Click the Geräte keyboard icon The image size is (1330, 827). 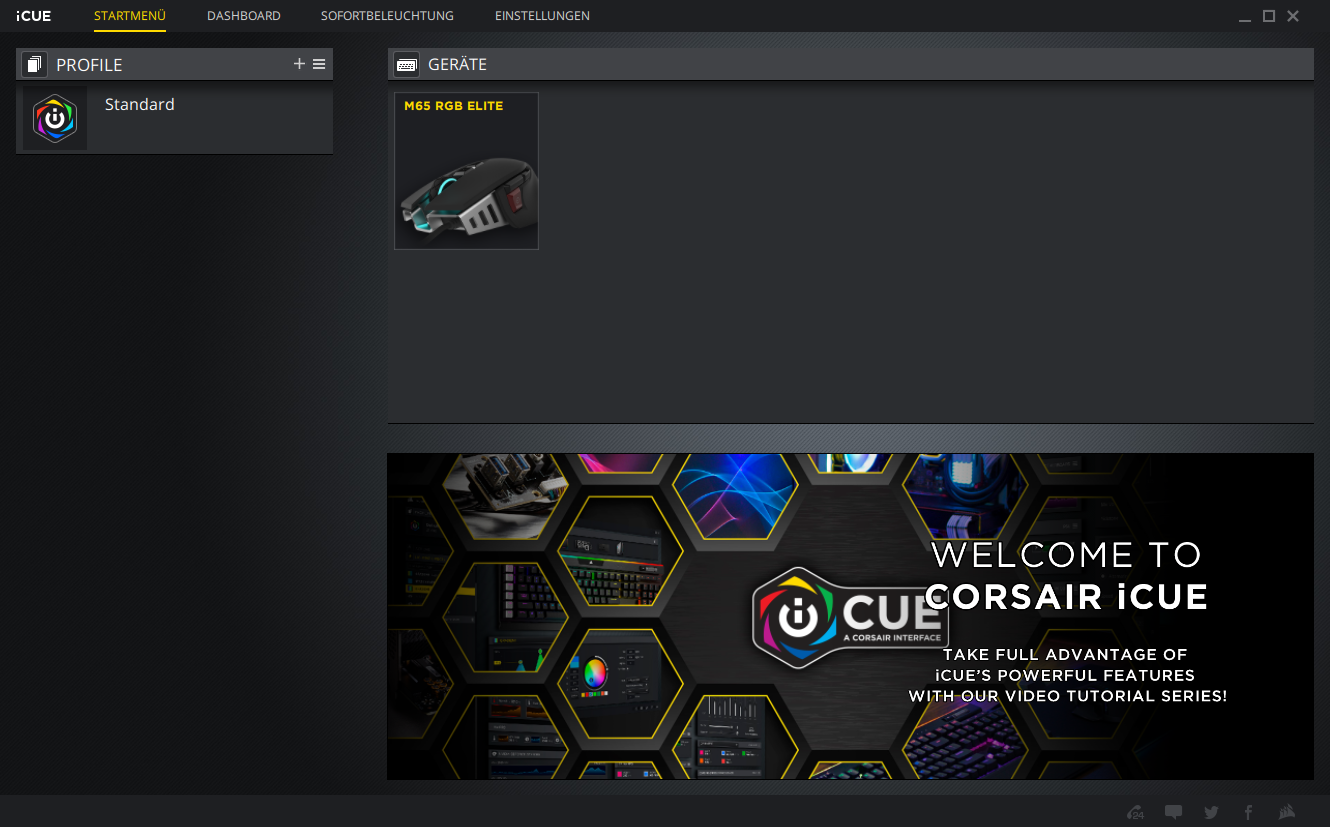[406, 64]
